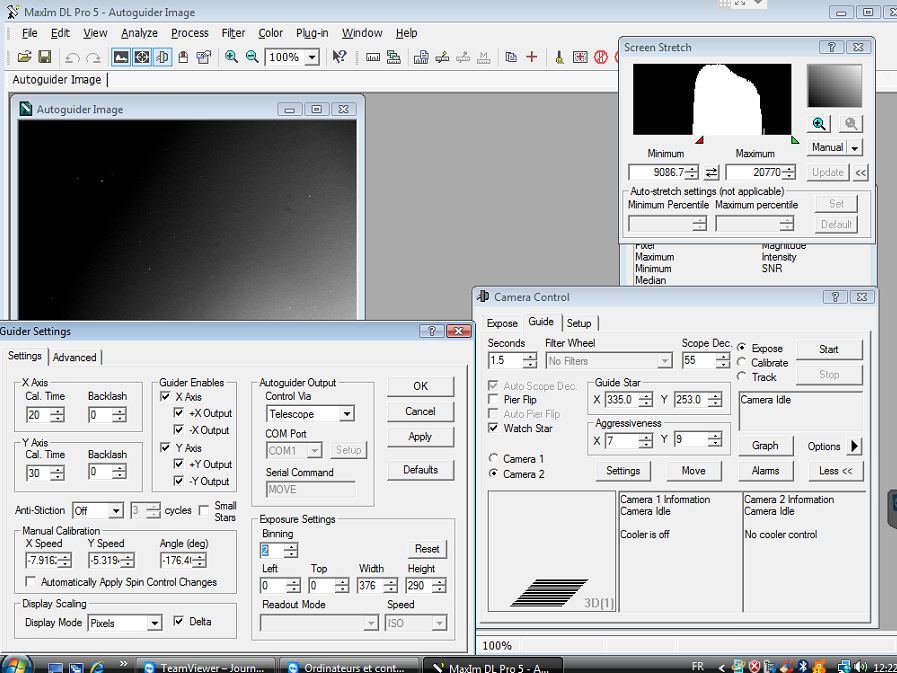Click the Guide Star X value field
This screenshot has height=673, width=897.
[x=622, y=399]
